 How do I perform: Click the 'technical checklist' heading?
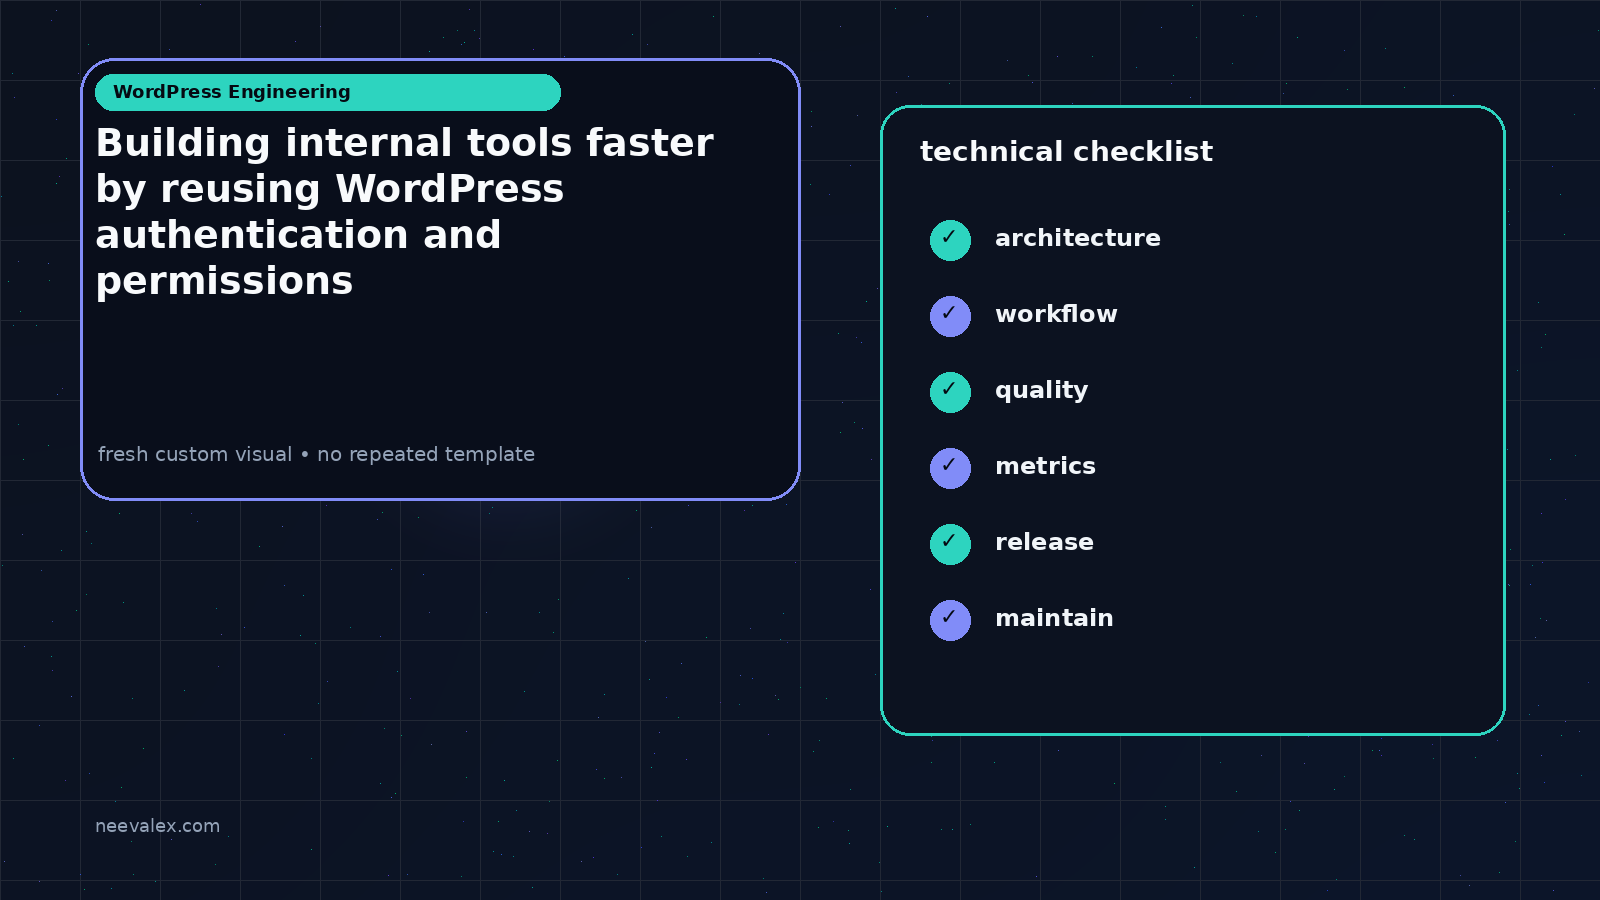[1066, 152]
